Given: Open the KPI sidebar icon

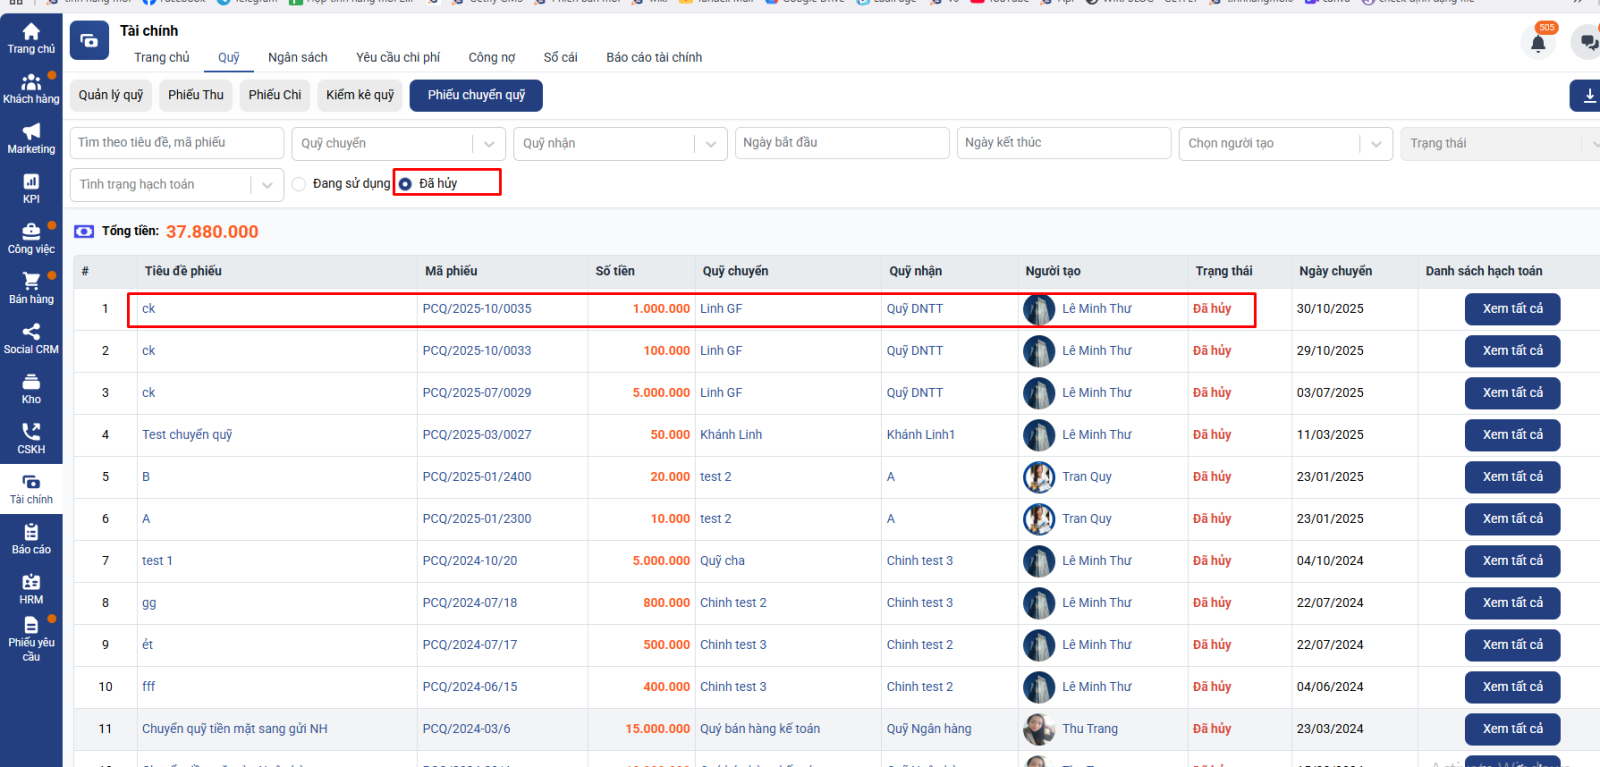Looking at the screenshot, I should click(31, 188).
